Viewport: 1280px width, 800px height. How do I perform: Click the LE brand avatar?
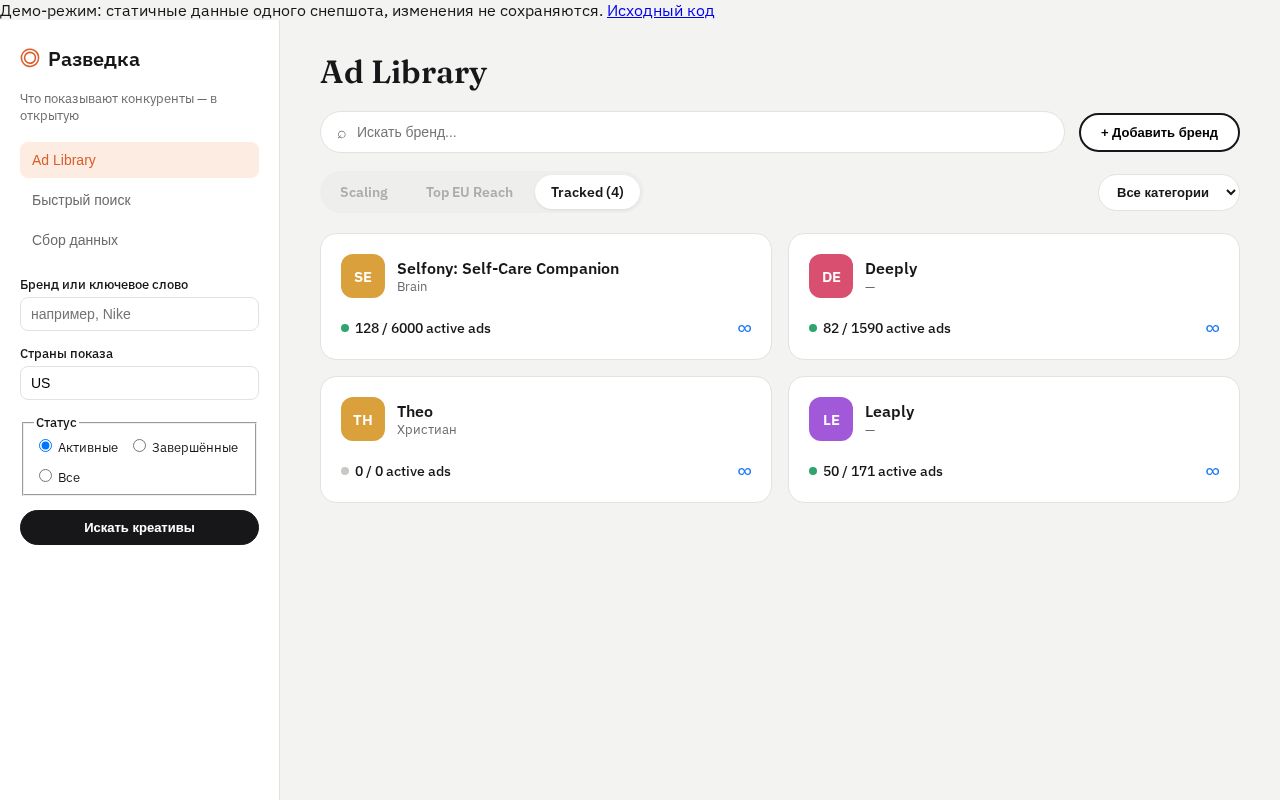tap(831, 419)
